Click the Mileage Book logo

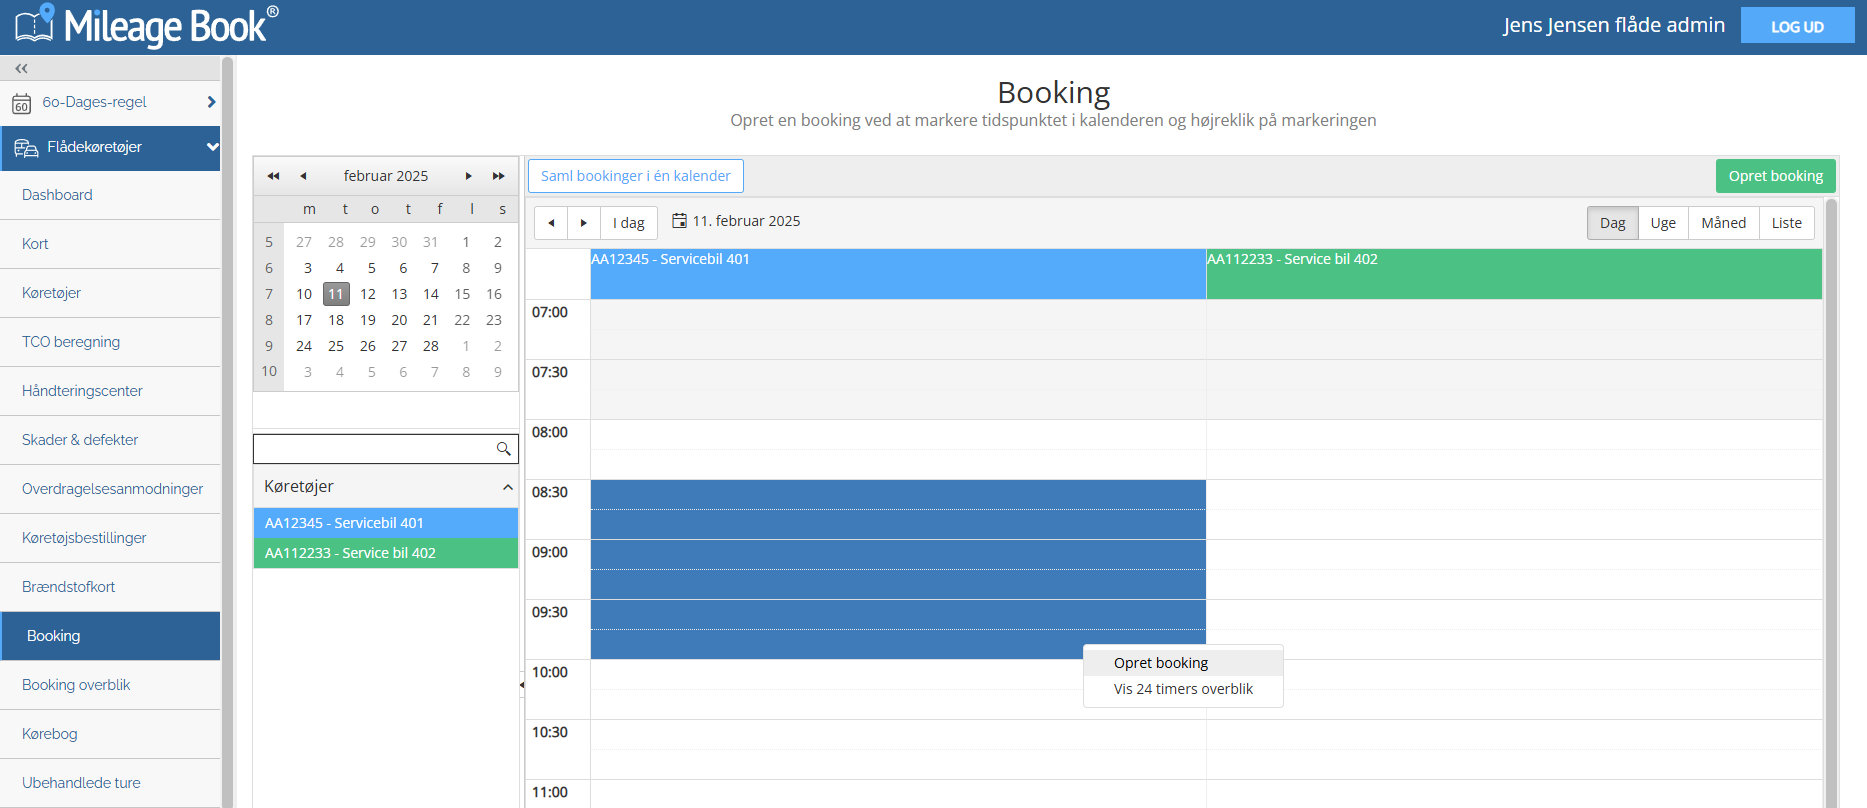click(x=147, y=26)
